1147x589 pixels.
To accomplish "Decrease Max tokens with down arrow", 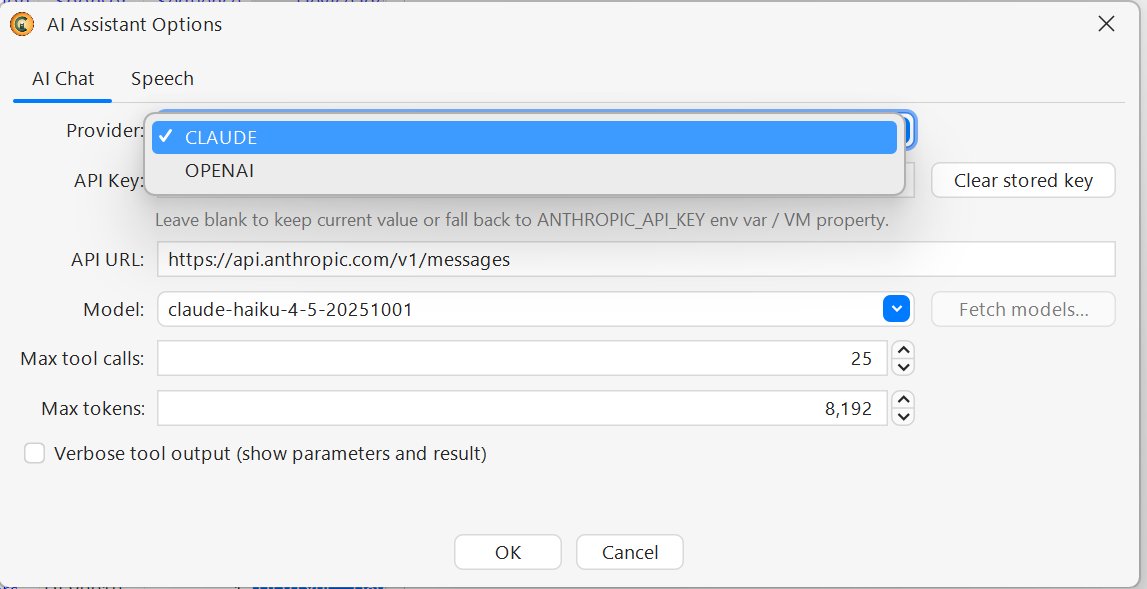I will [x=903, y=416].
